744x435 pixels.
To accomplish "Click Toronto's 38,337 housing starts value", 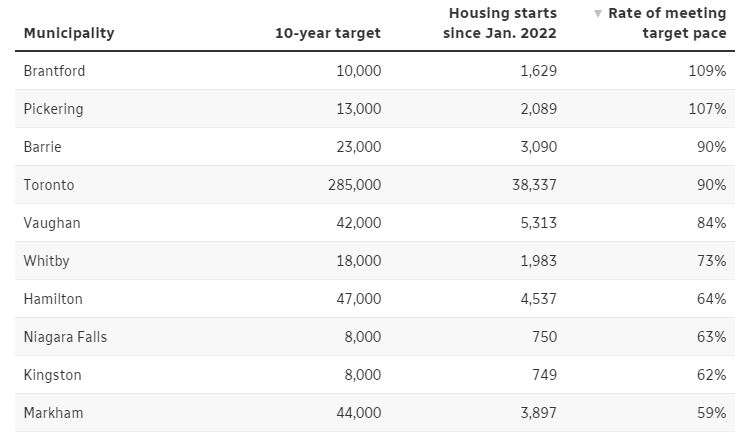I will 531,185.
